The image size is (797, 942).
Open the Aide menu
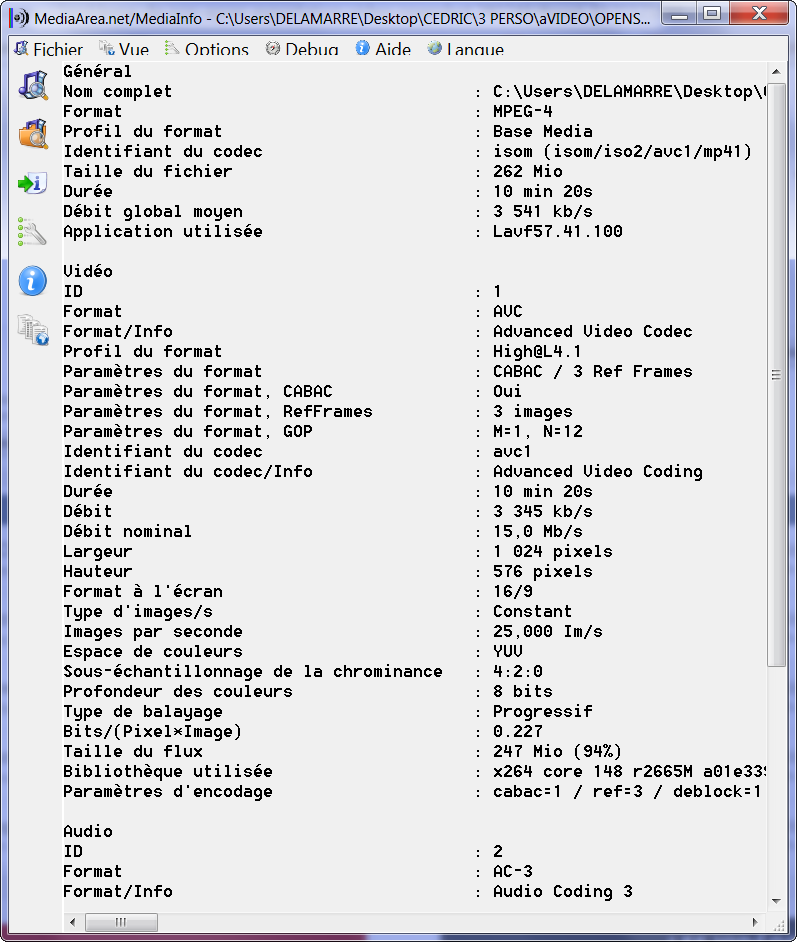[x=383, y=50]
